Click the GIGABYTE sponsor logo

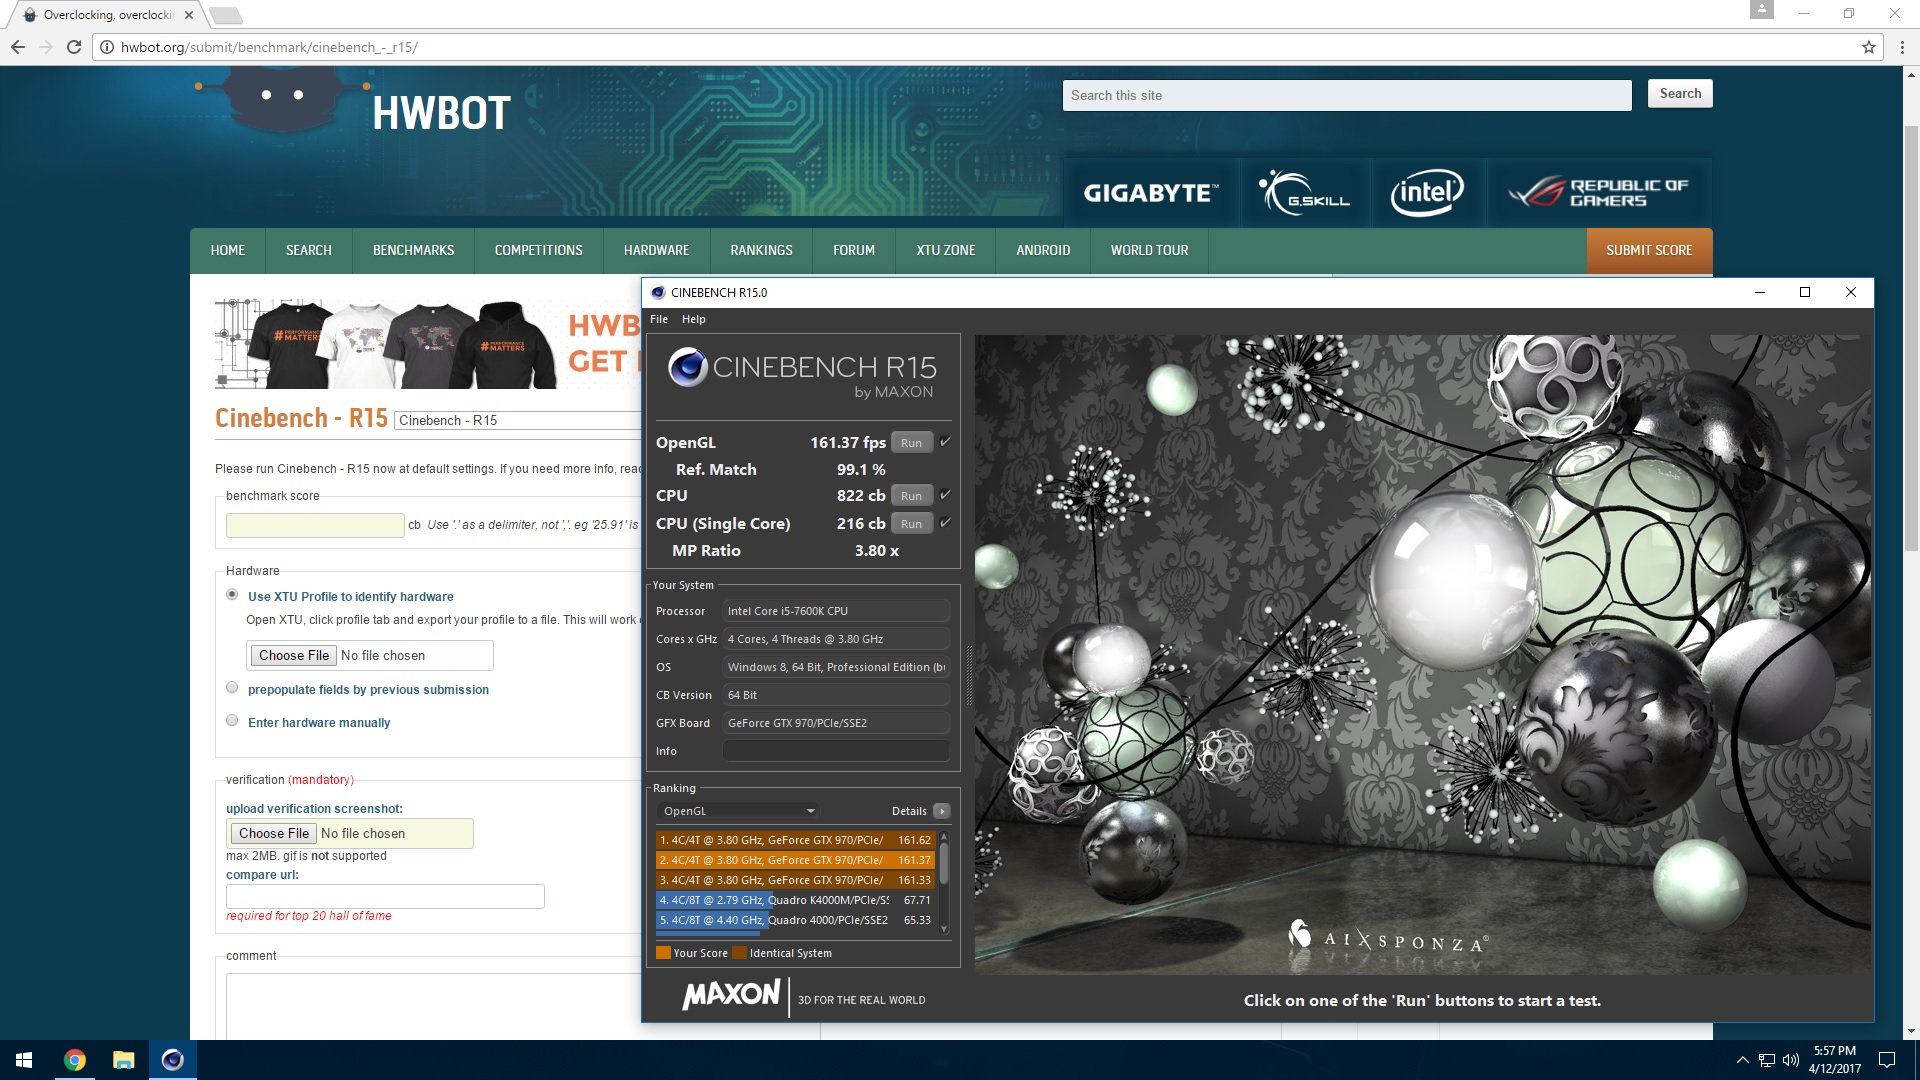point(1151,193)
